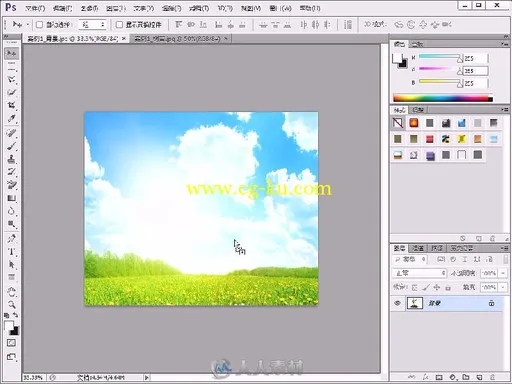Image resolution: width=512 pixels, height=384 pixels.
Task: Open the Layer menu
Action: coord(116,8)
